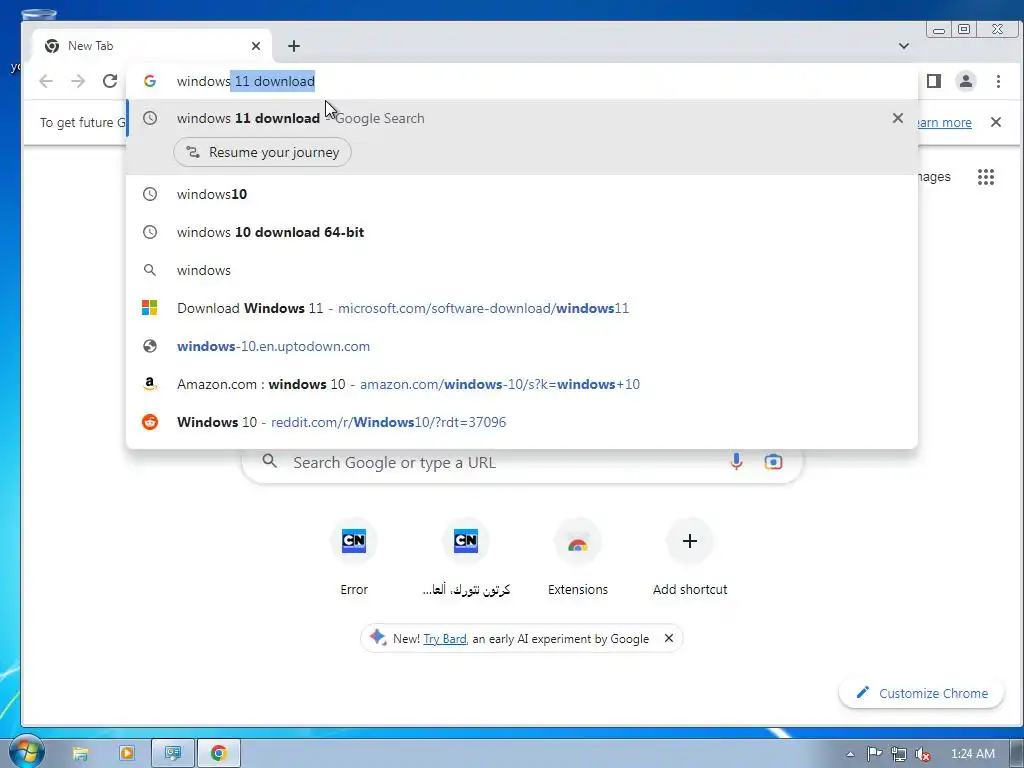The width and height of the screenshot is (1024, 768).
Task: Toggle the side panel icon
Action: (934, 81)
